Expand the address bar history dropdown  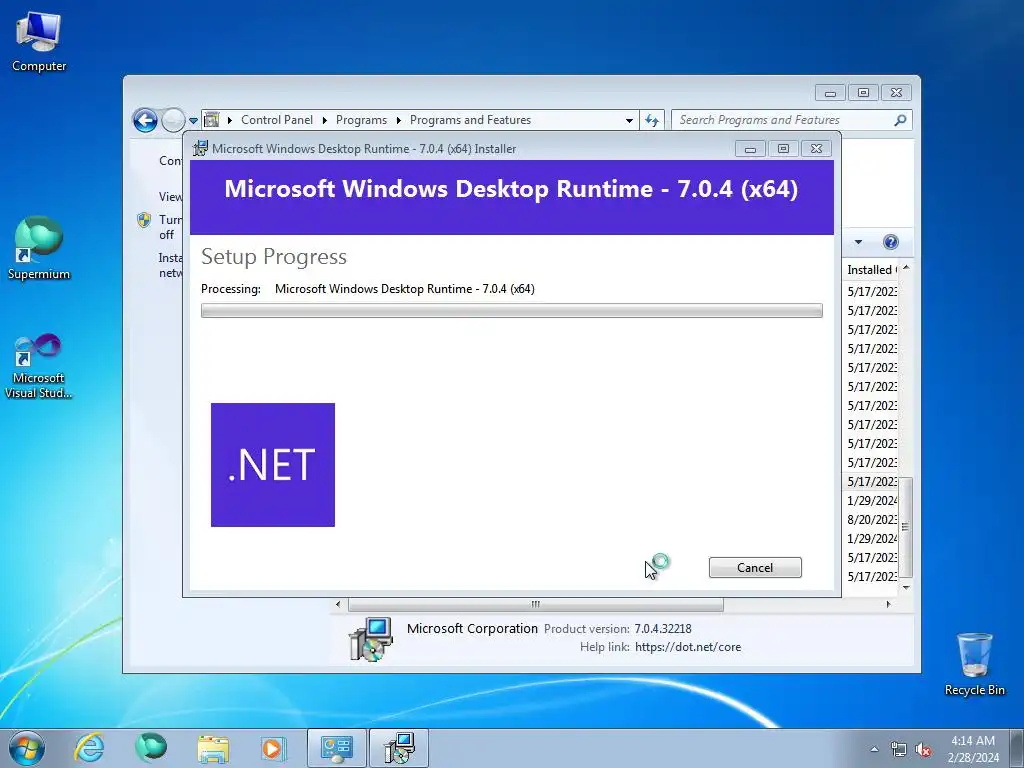tap(629, 121)
